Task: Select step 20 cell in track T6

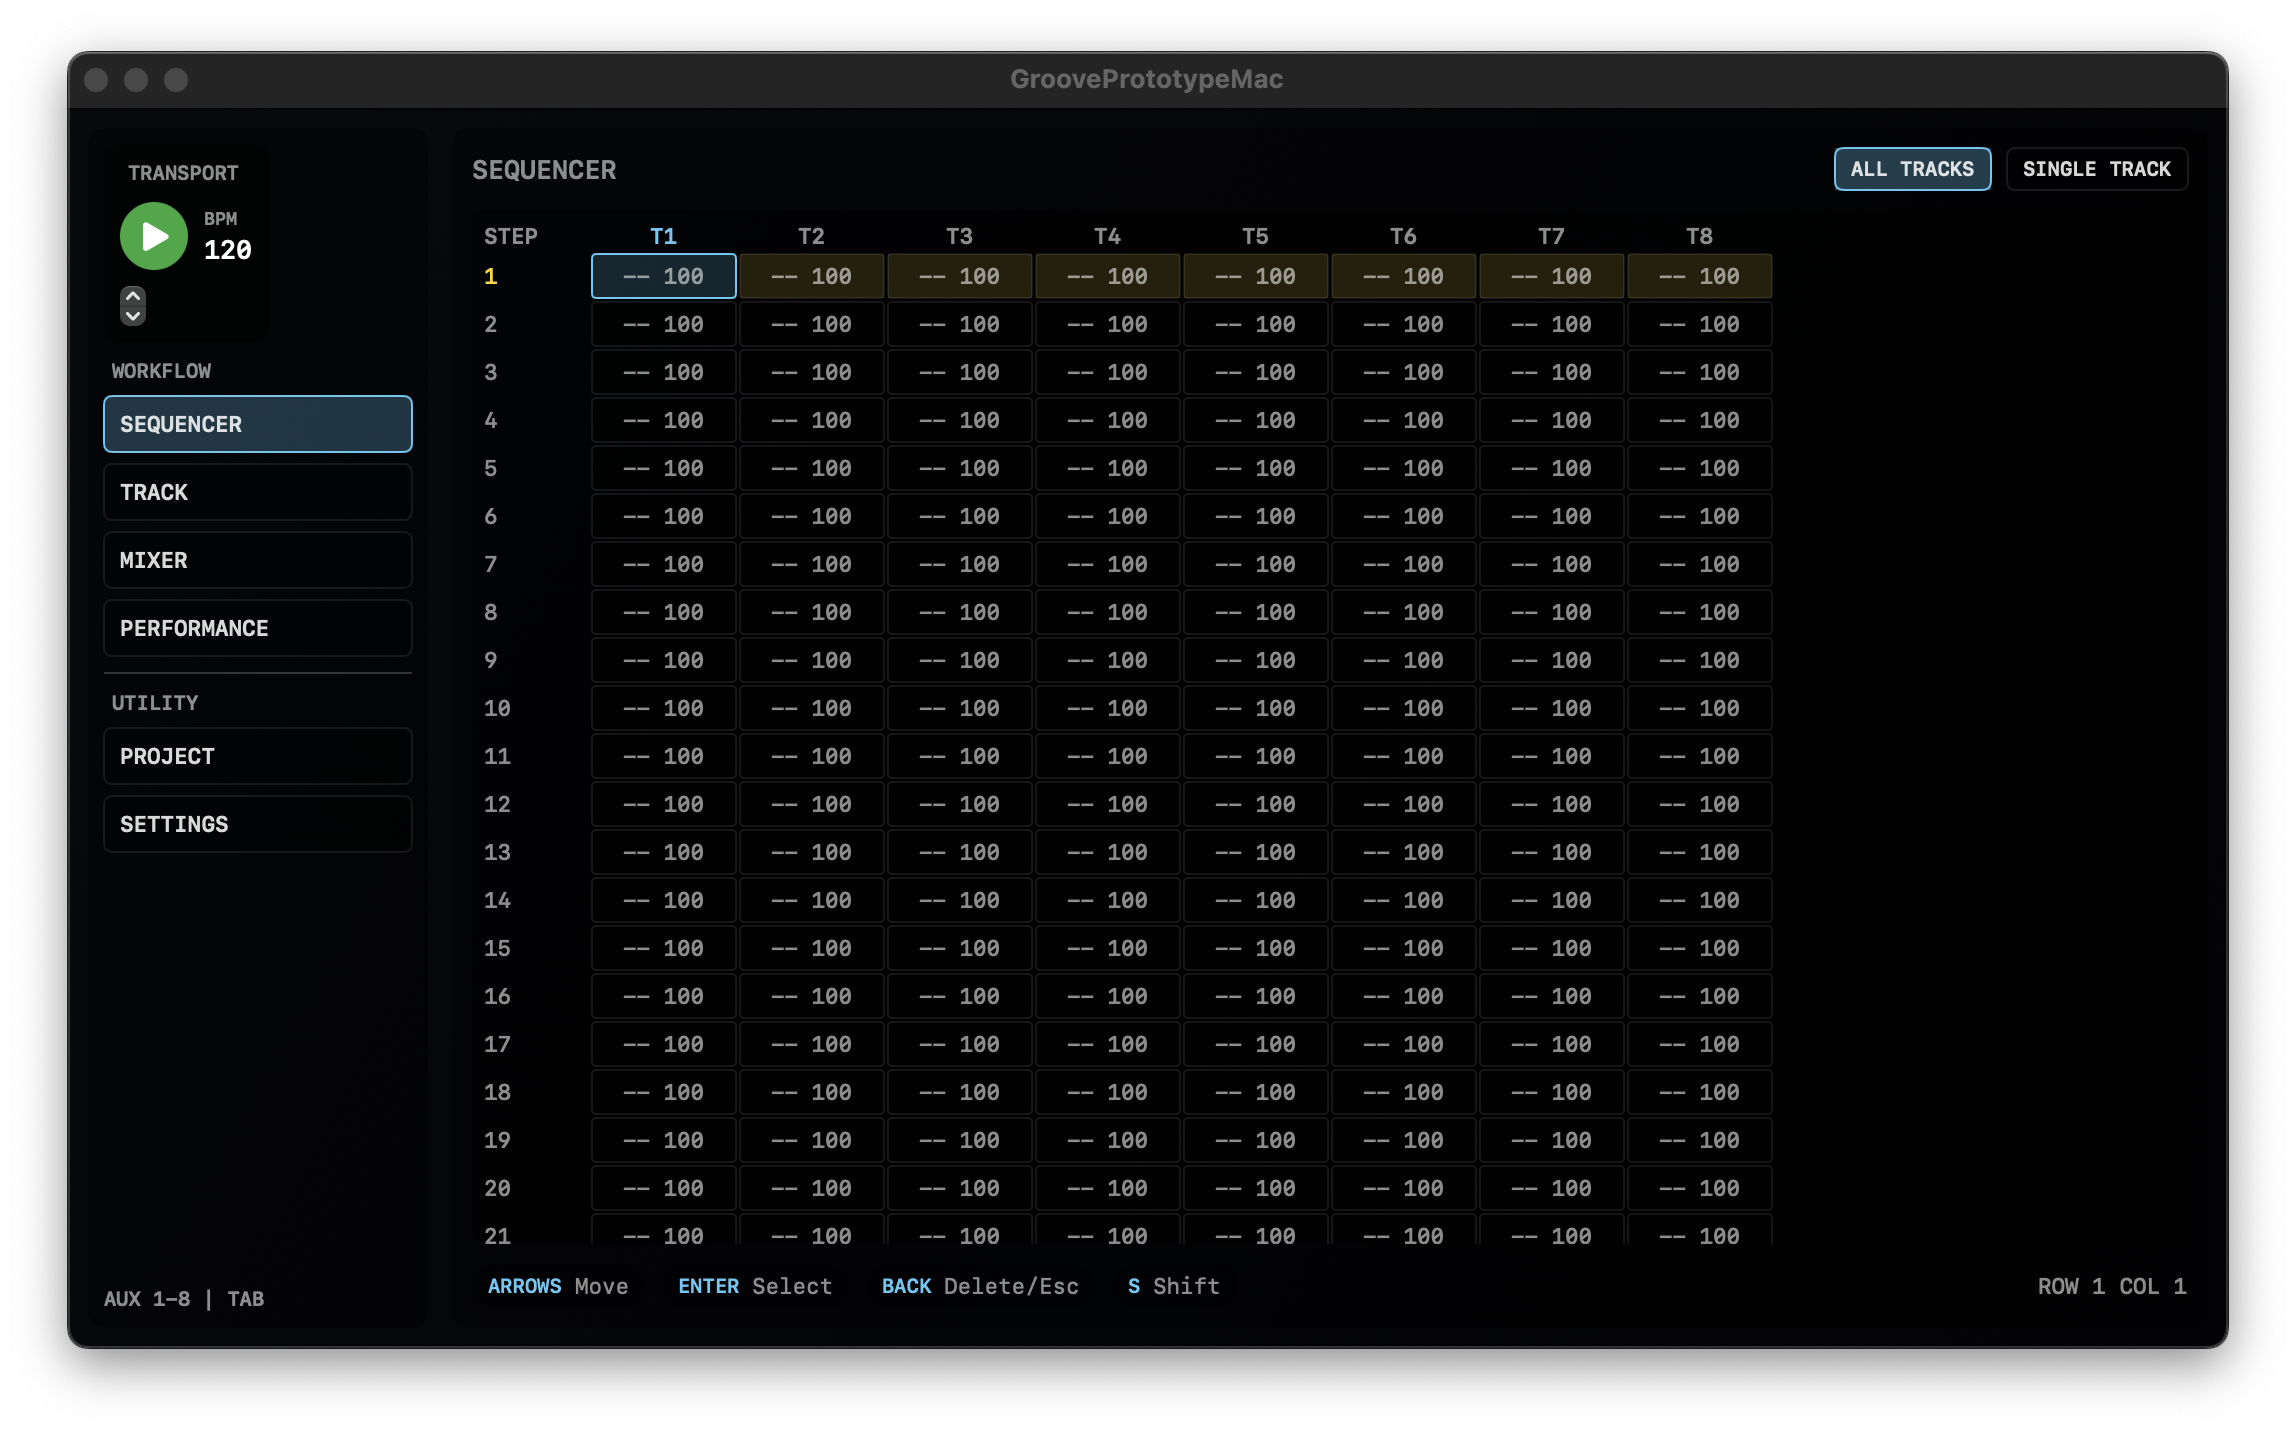Action: tap(1403, 1188)
